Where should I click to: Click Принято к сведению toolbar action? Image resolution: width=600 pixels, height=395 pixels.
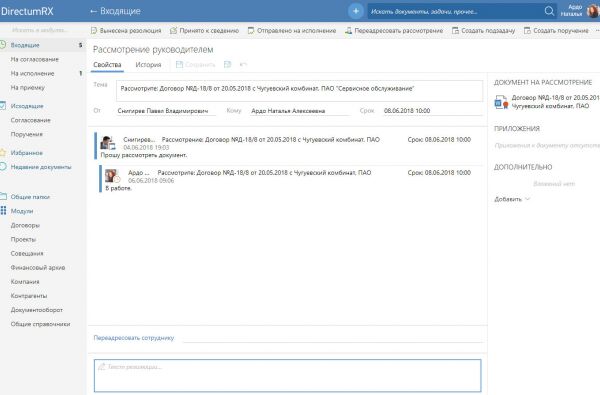pos(205,31)
